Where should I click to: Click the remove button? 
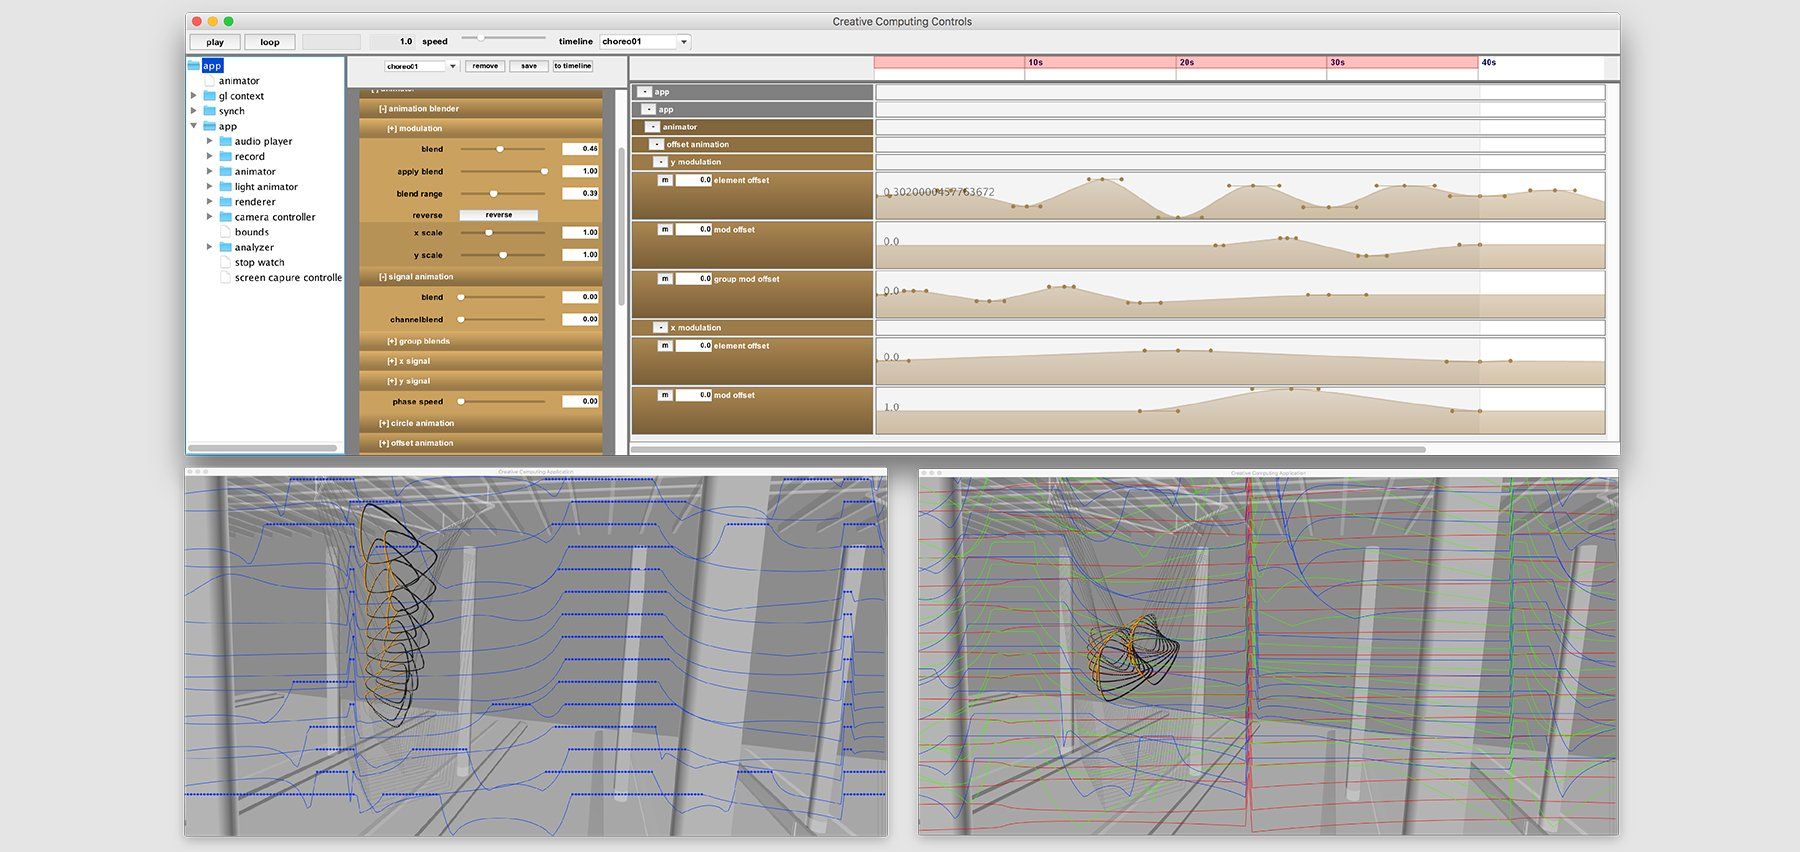tap(485, 66)
